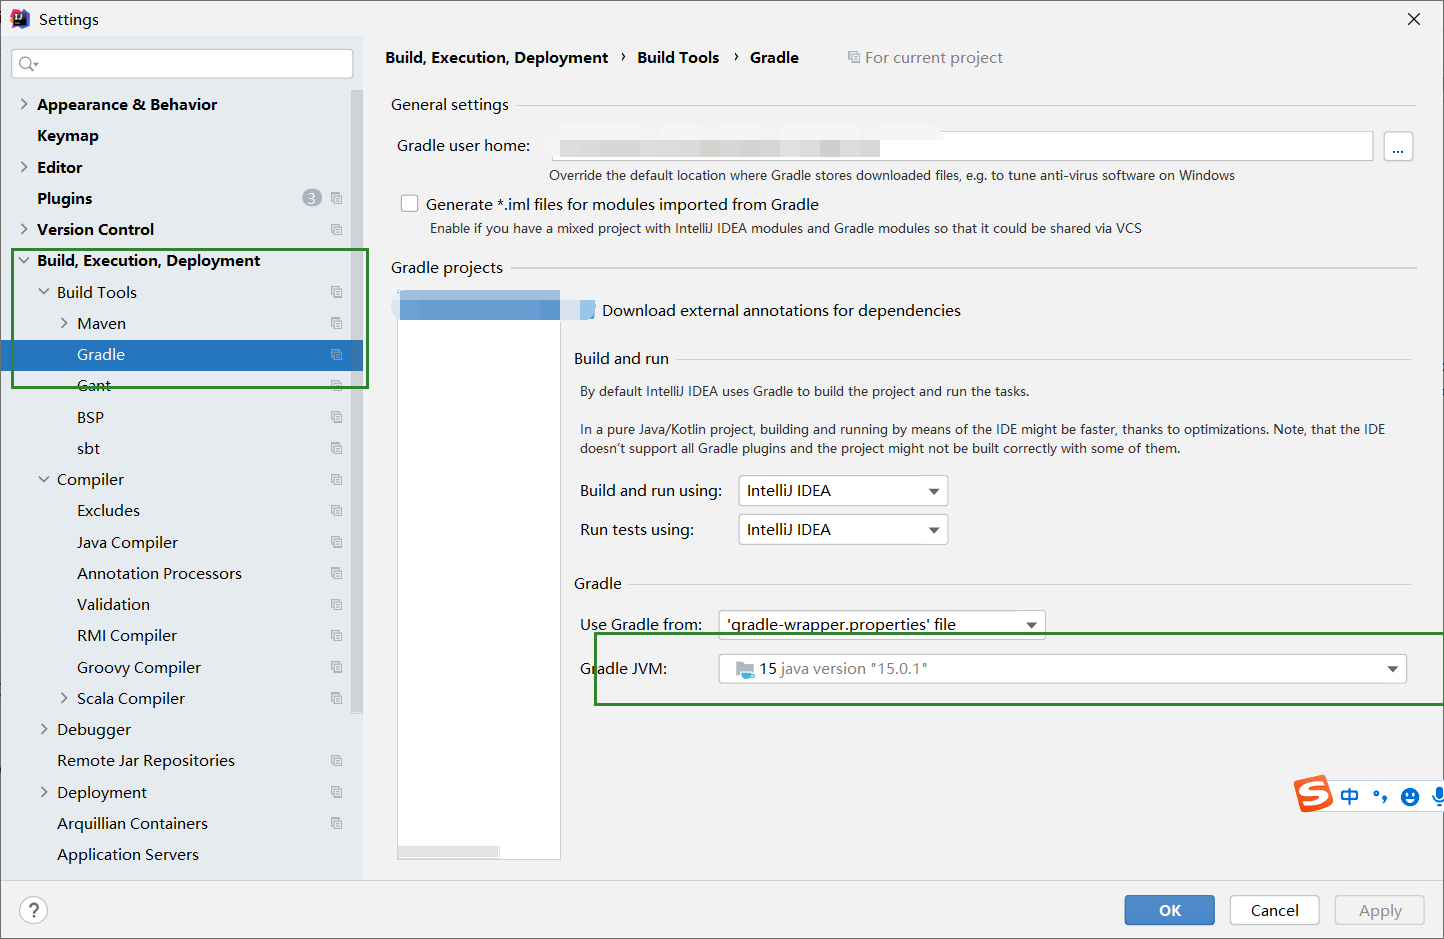
Task: Open the Run tests using dropdown
Action: tap(842, 530)
